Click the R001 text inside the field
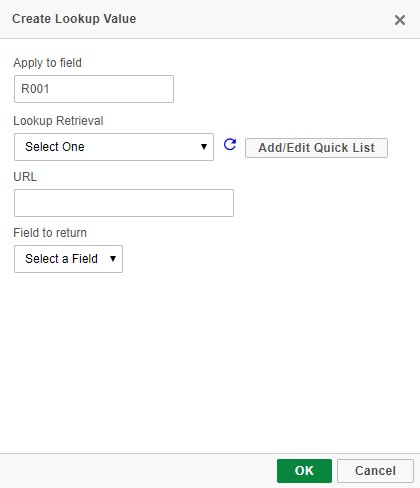This screenshot has width=420, height=488. [35, 89]
